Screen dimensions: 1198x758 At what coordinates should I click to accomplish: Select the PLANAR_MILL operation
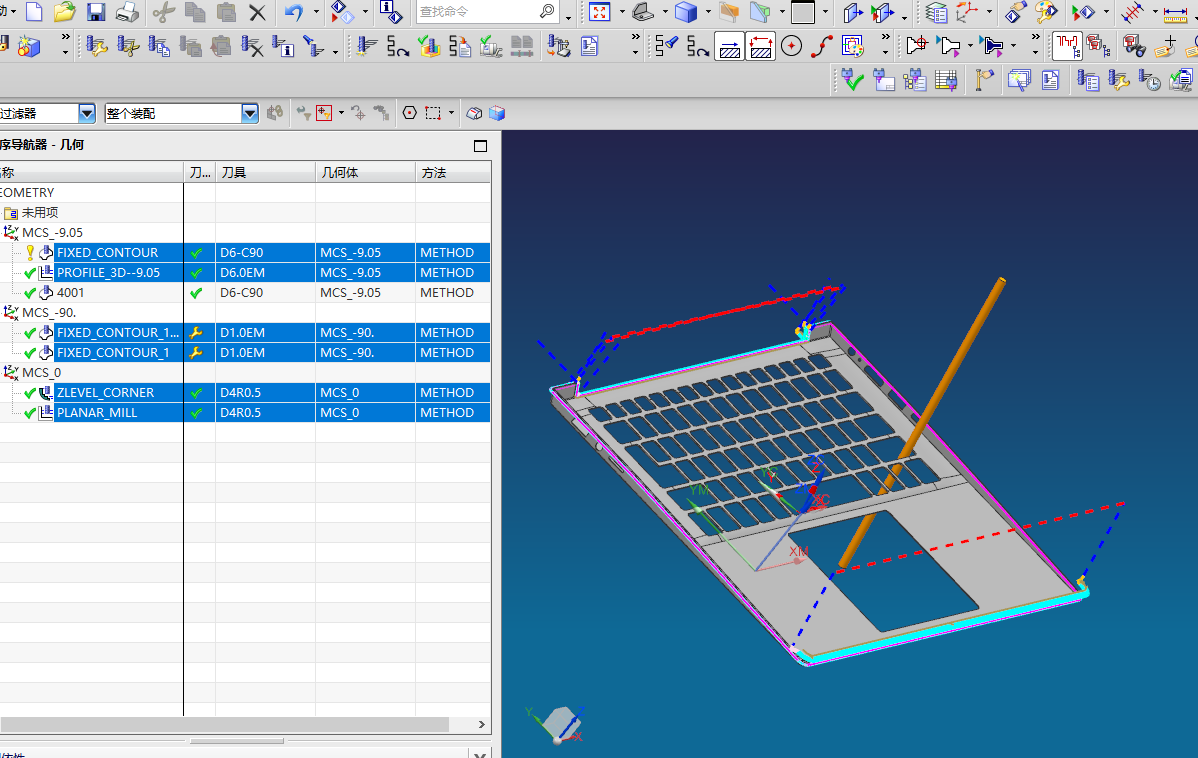97,412
